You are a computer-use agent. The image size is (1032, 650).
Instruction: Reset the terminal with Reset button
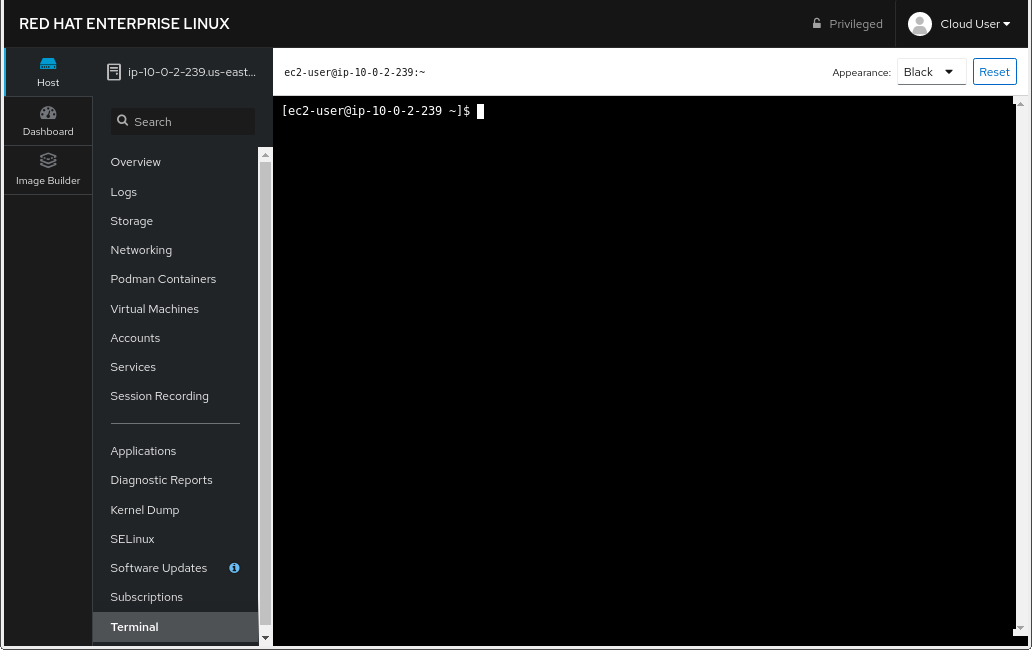[994, 72]
